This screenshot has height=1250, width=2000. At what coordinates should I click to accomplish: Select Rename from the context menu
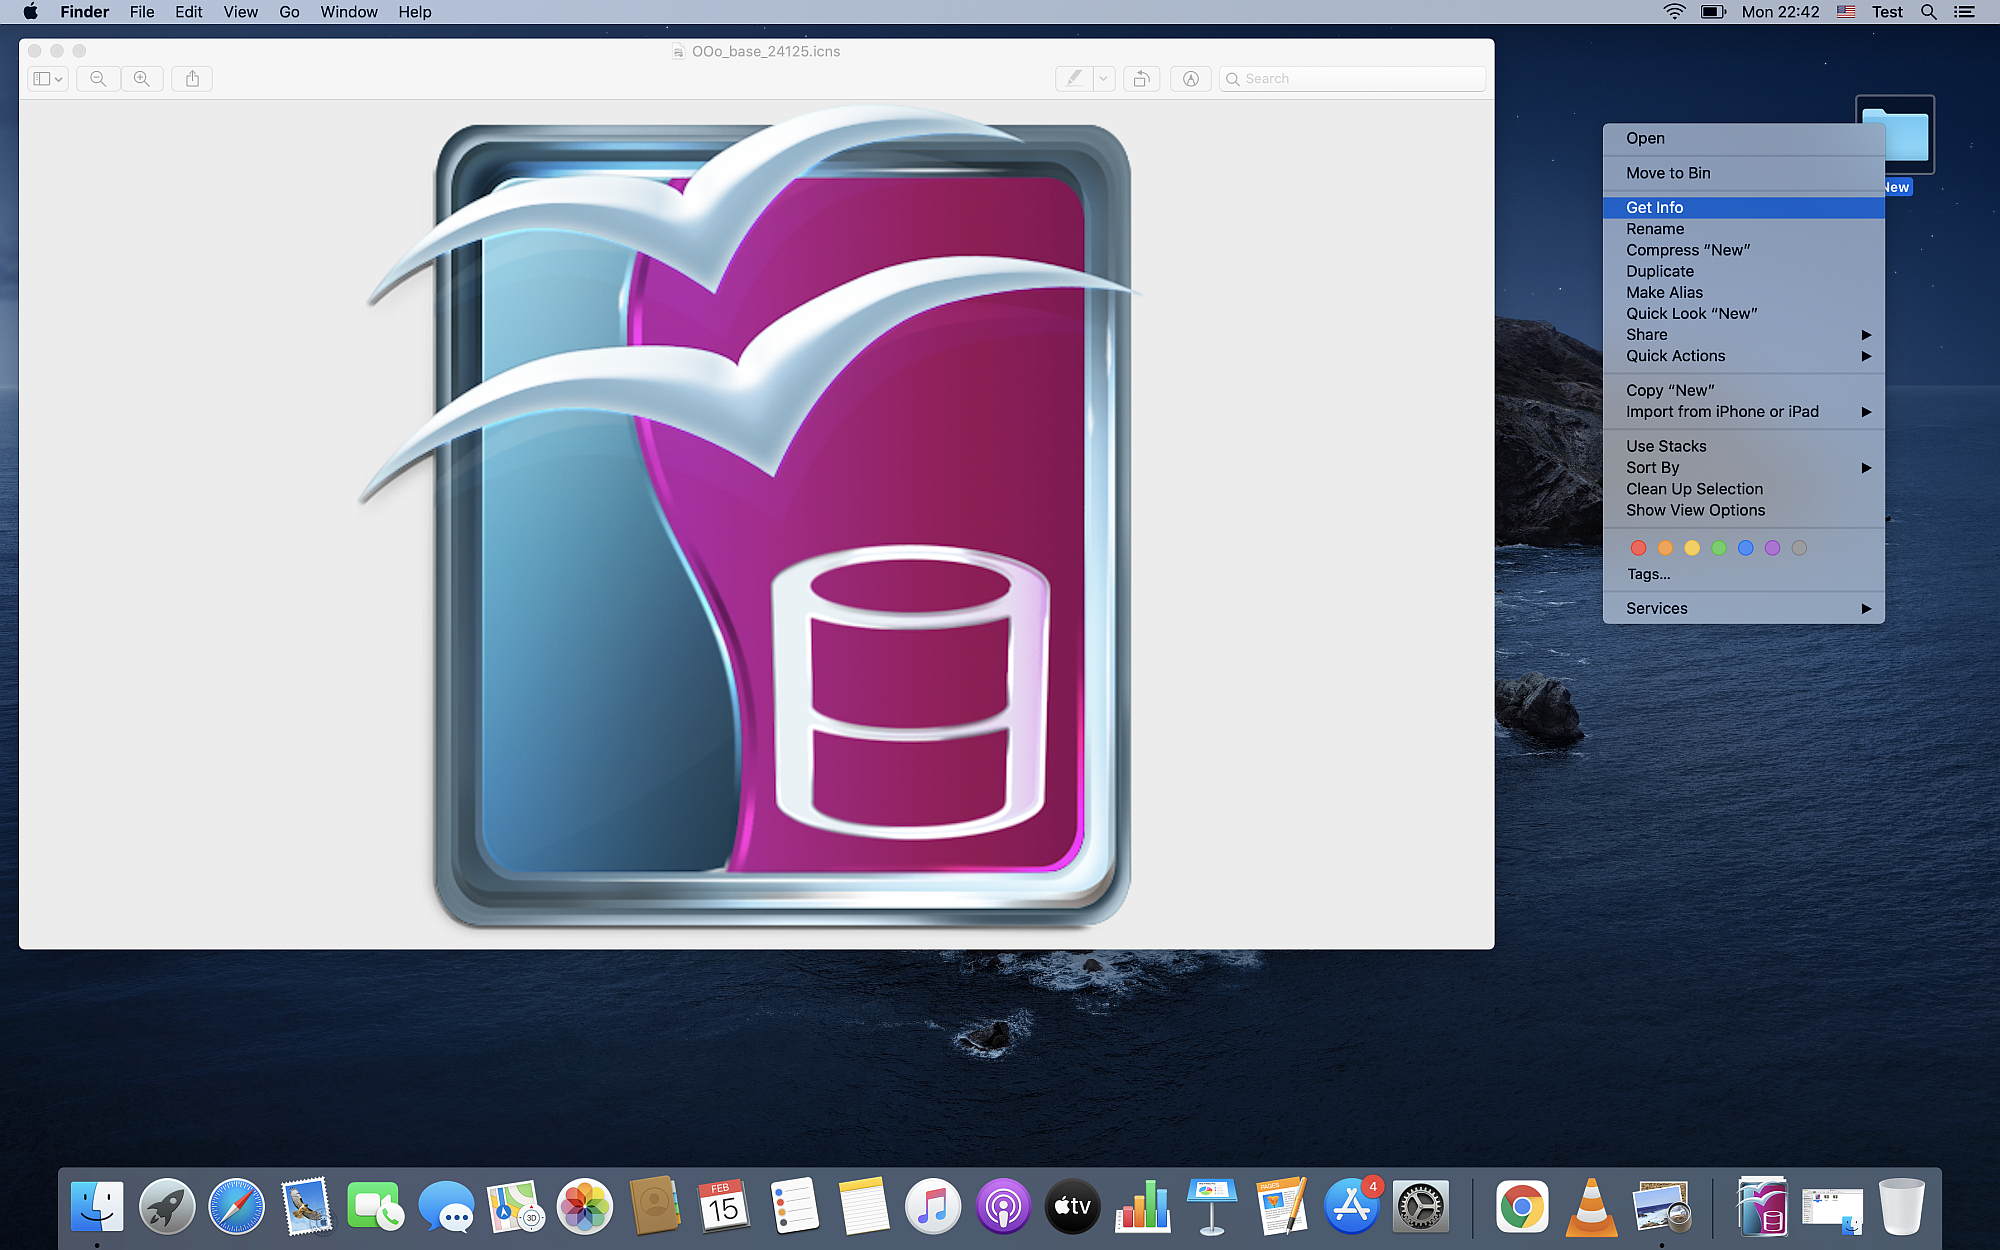[1656, 228]
